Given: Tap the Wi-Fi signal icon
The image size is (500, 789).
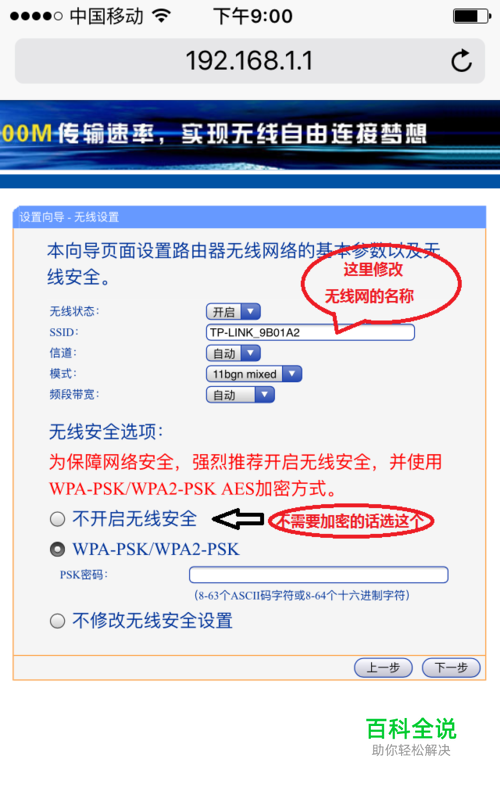Looking at the screenshot, I should [161, 16].
